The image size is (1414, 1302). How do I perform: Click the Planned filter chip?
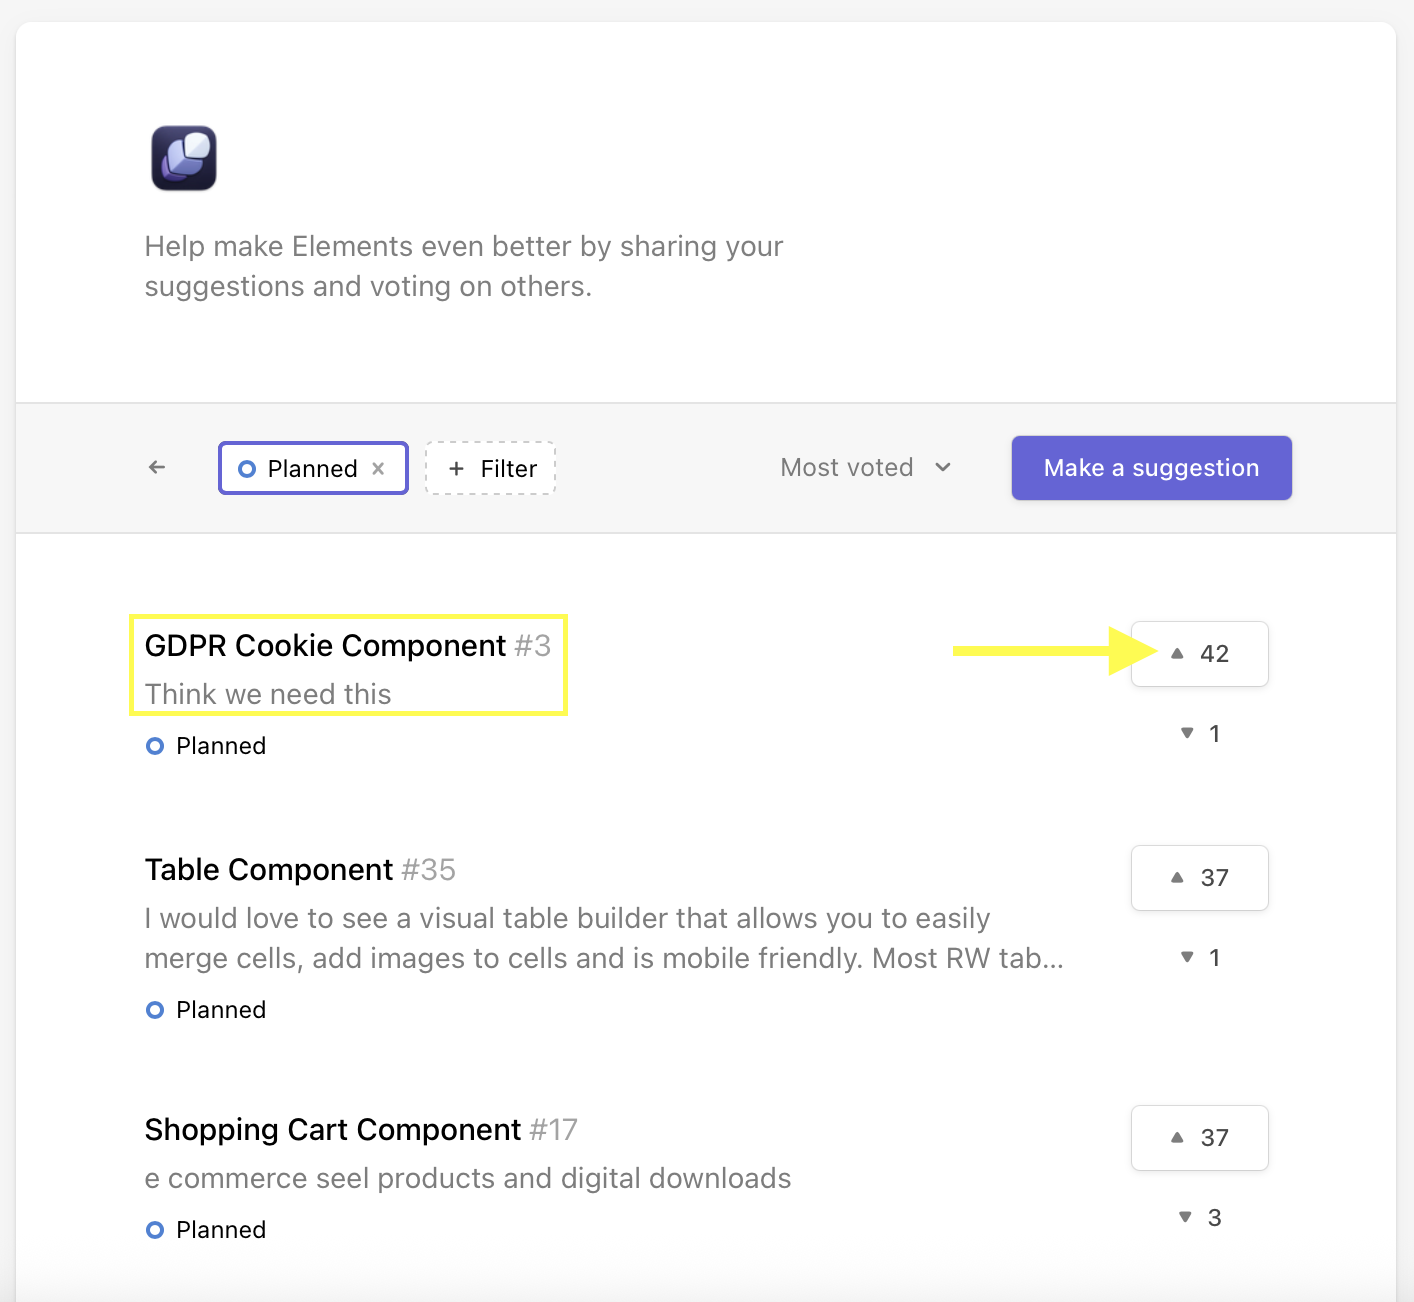tap(300, 468)
